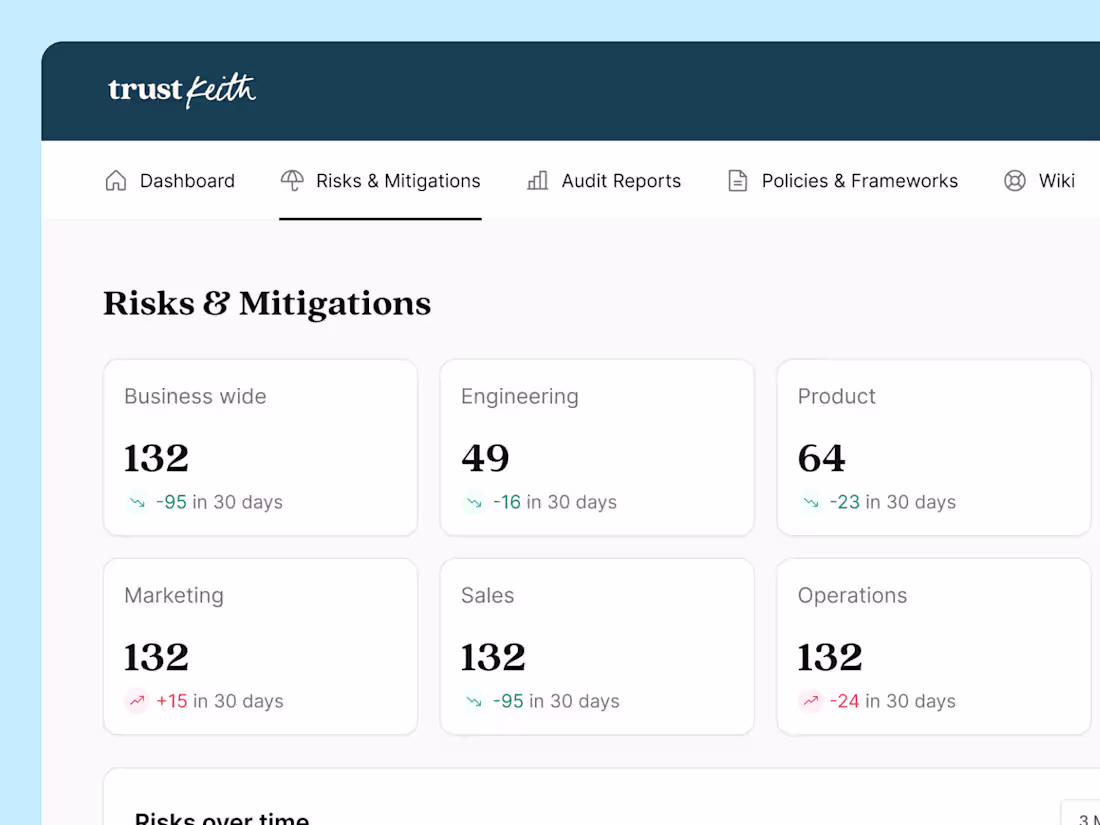This screenshot has height=825, width=1100.
Task: Open the Sales risks card
Action: [597, 646]
